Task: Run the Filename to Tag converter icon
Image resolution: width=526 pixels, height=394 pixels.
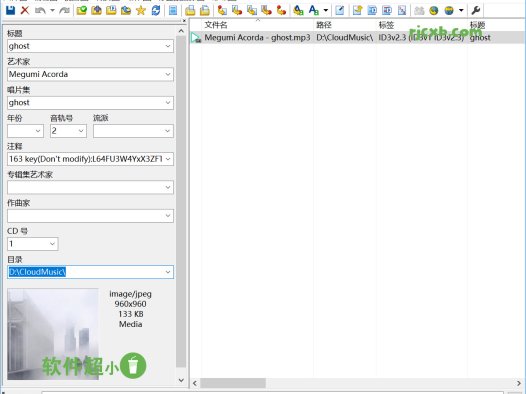Action: coord(237,10)
